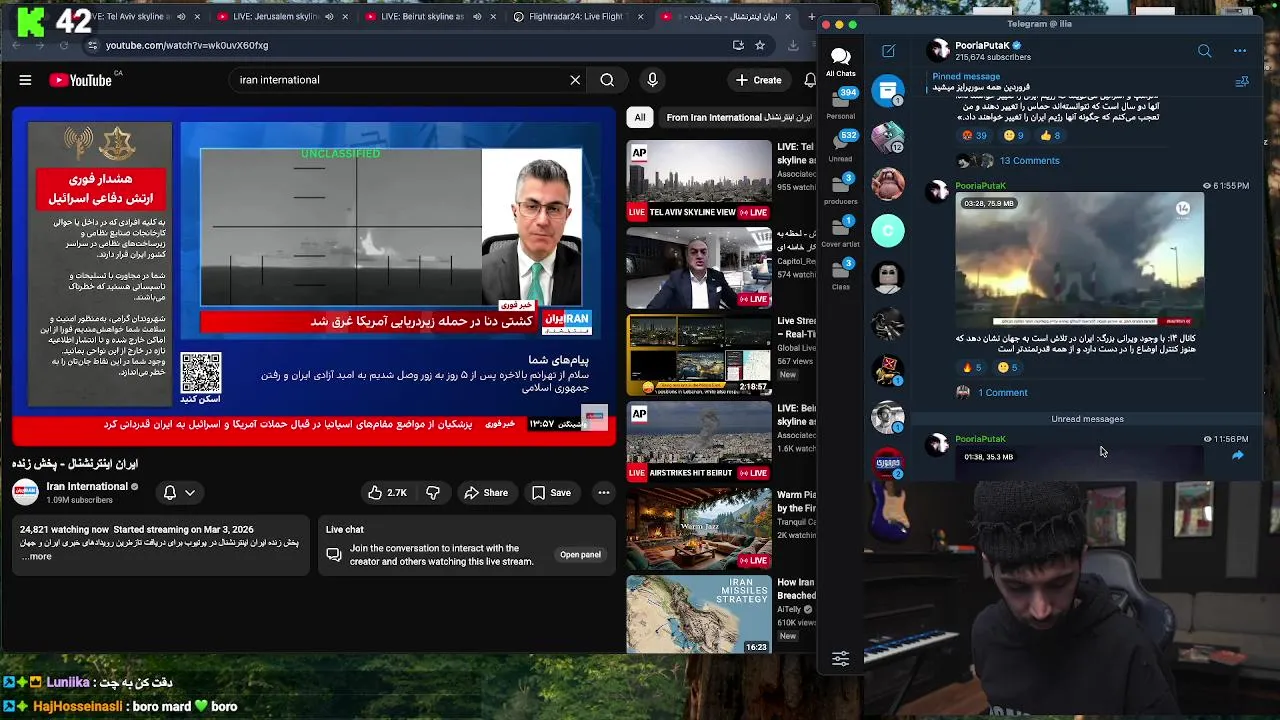Click the install app icon in address bar
This screenshot has height=720, width=1280.
[x=738, y=45]
